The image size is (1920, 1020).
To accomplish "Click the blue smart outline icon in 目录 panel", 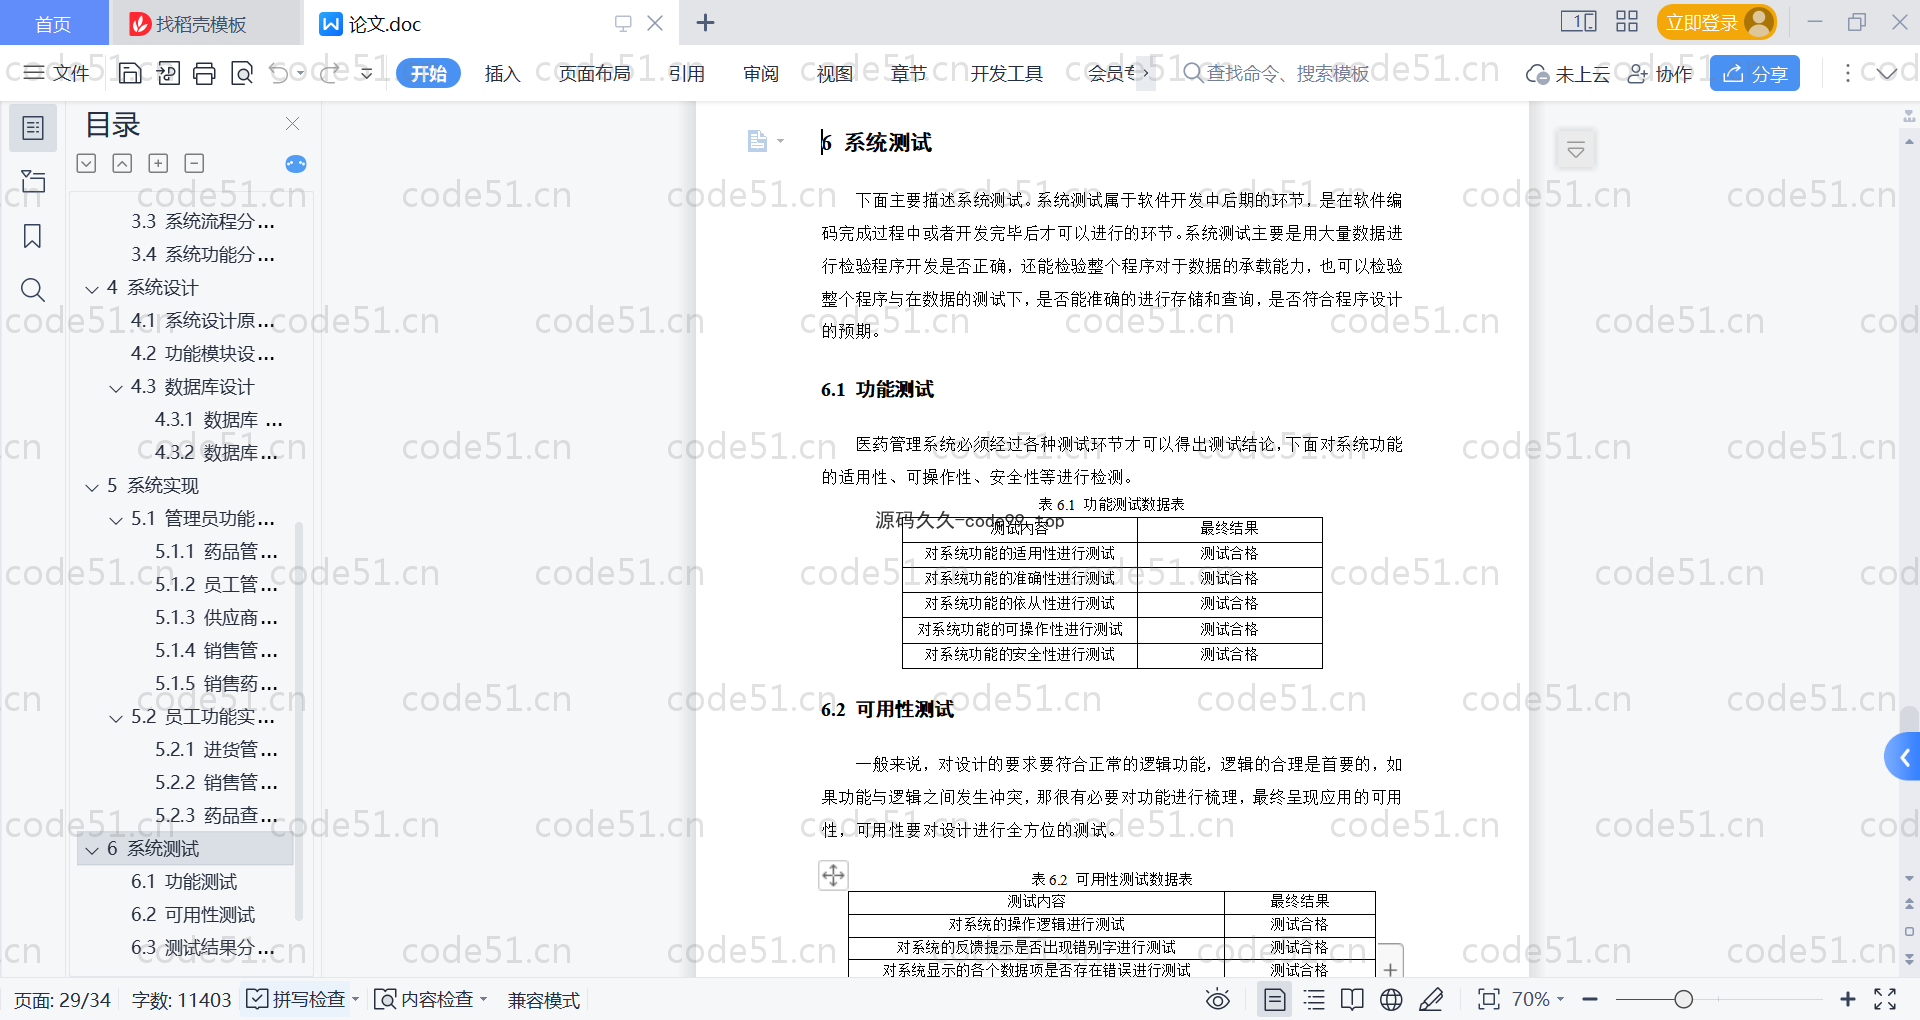I will (x=296, y=164).
